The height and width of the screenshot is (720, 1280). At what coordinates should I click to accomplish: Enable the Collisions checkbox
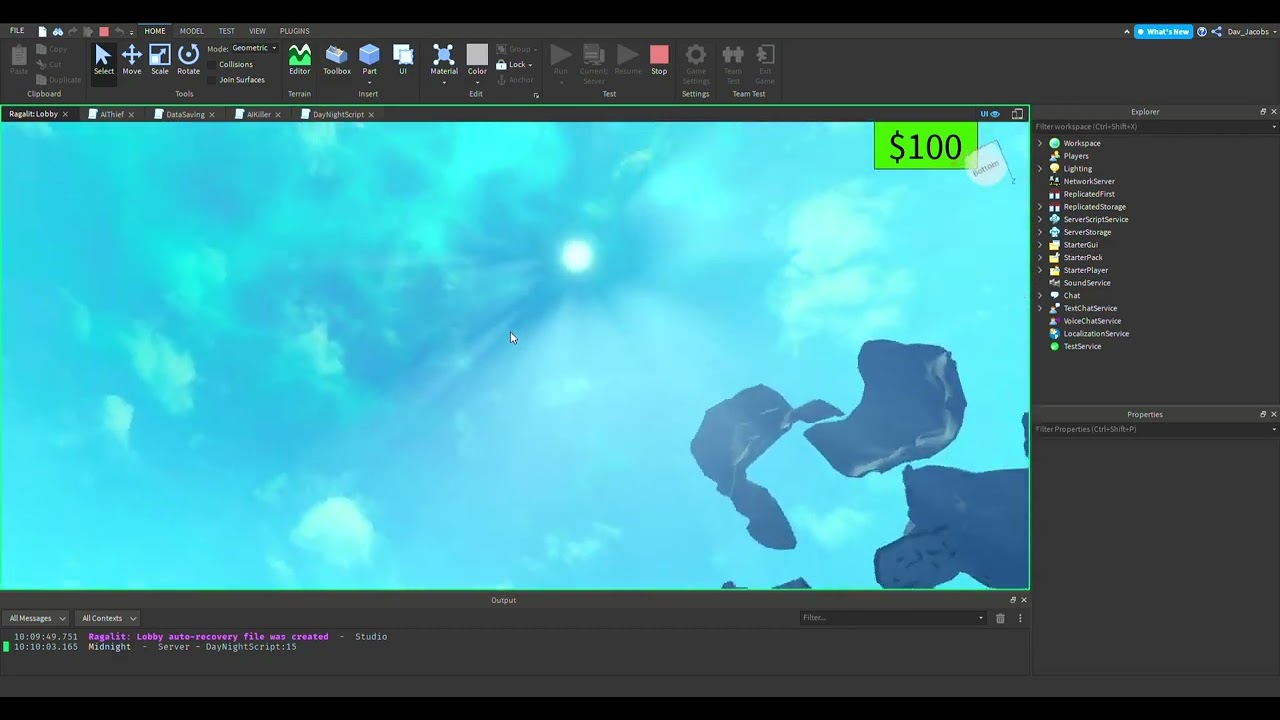[212, 65]
